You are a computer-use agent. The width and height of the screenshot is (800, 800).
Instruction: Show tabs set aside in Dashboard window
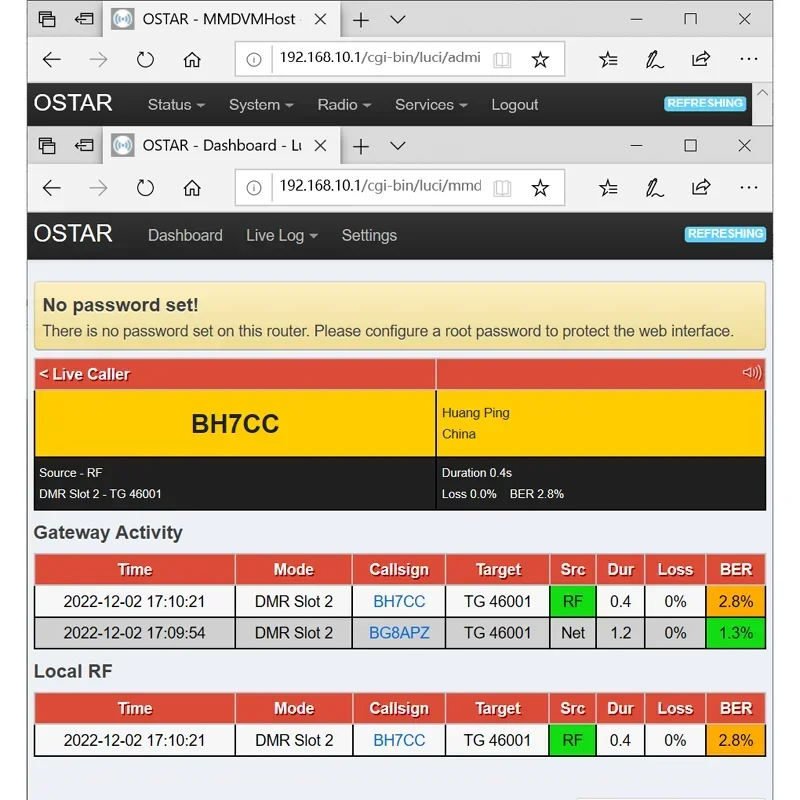pyautogui.click(x=47, y=146)
